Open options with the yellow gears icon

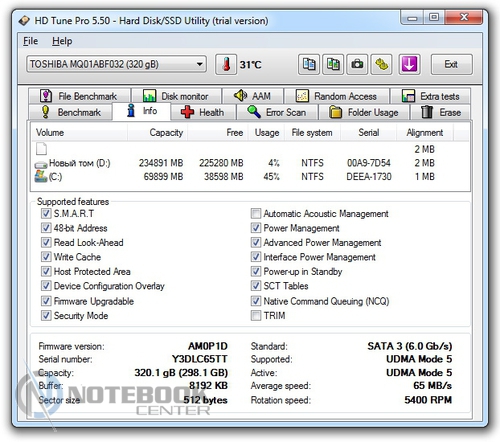[x=381, y=64]
